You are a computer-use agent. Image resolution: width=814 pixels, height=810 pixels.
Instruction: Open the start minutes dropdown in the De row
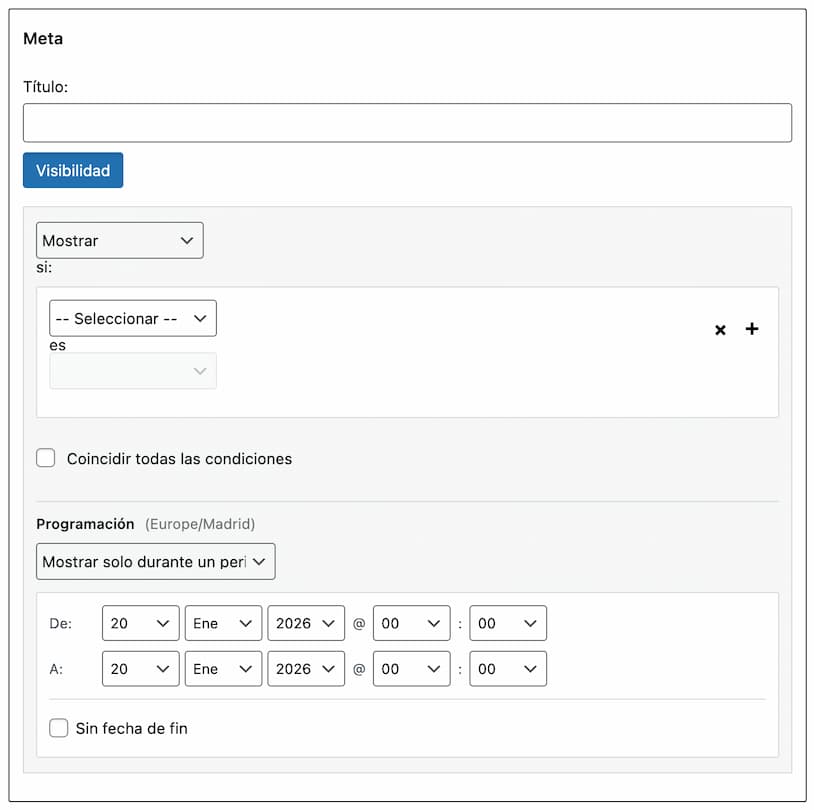[x=508, y=622]
